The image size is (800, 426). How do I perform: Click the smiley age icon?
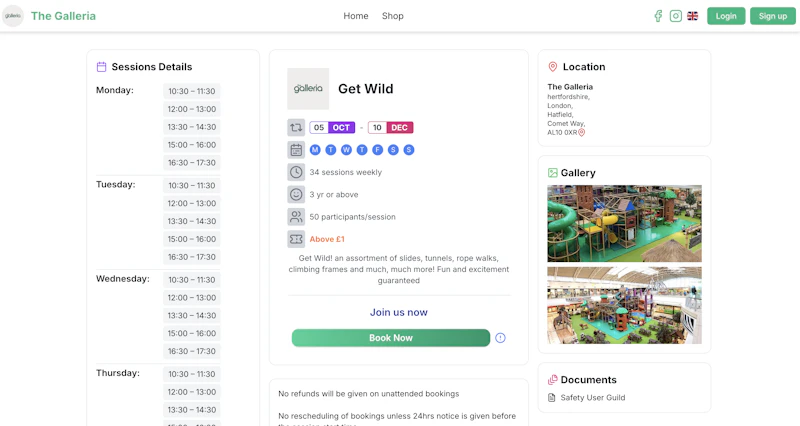296,194
